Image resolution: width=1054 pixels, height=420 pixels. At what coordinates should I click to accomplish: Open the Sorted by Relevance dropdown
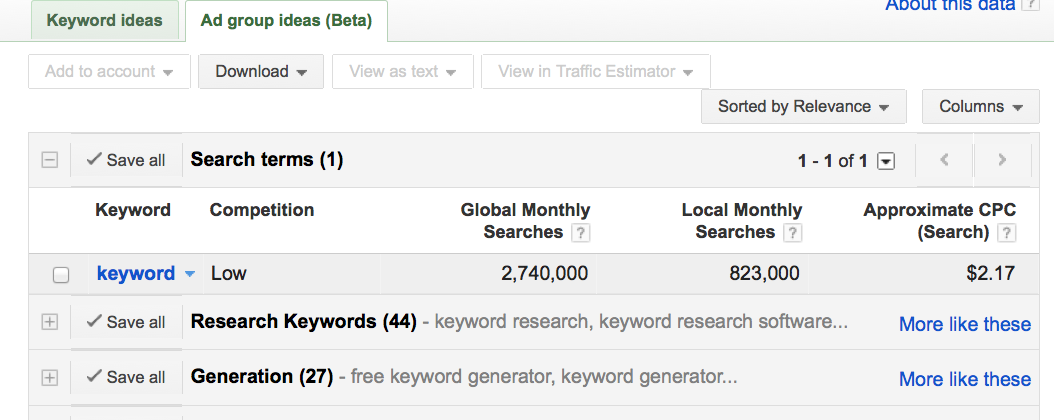[803, 106]
